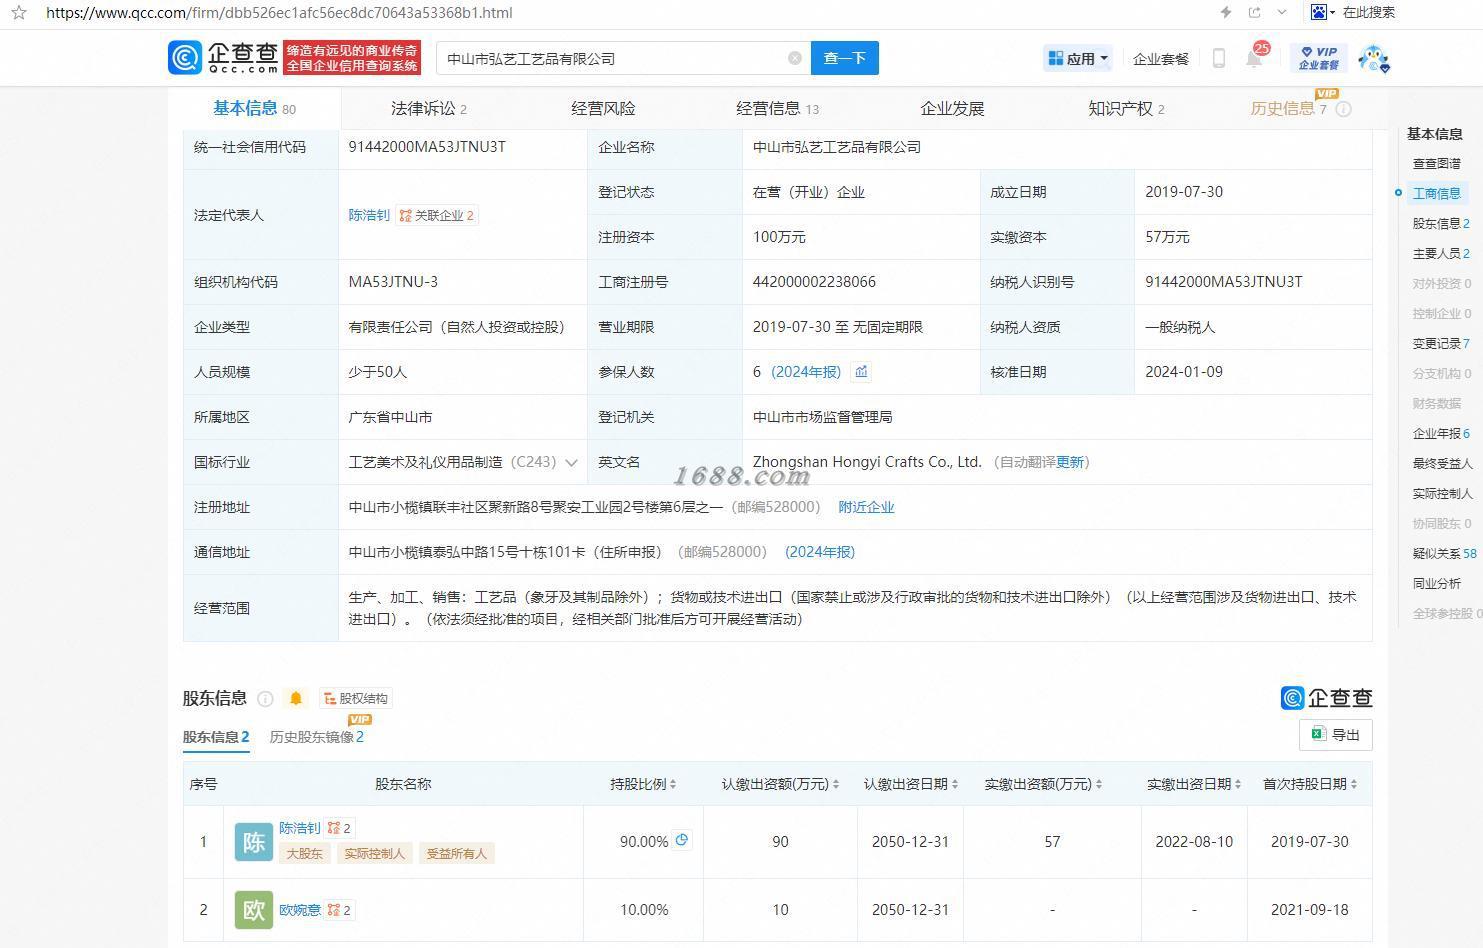Click the 关联企业 2 badge beside legal representative

[437, 215]
